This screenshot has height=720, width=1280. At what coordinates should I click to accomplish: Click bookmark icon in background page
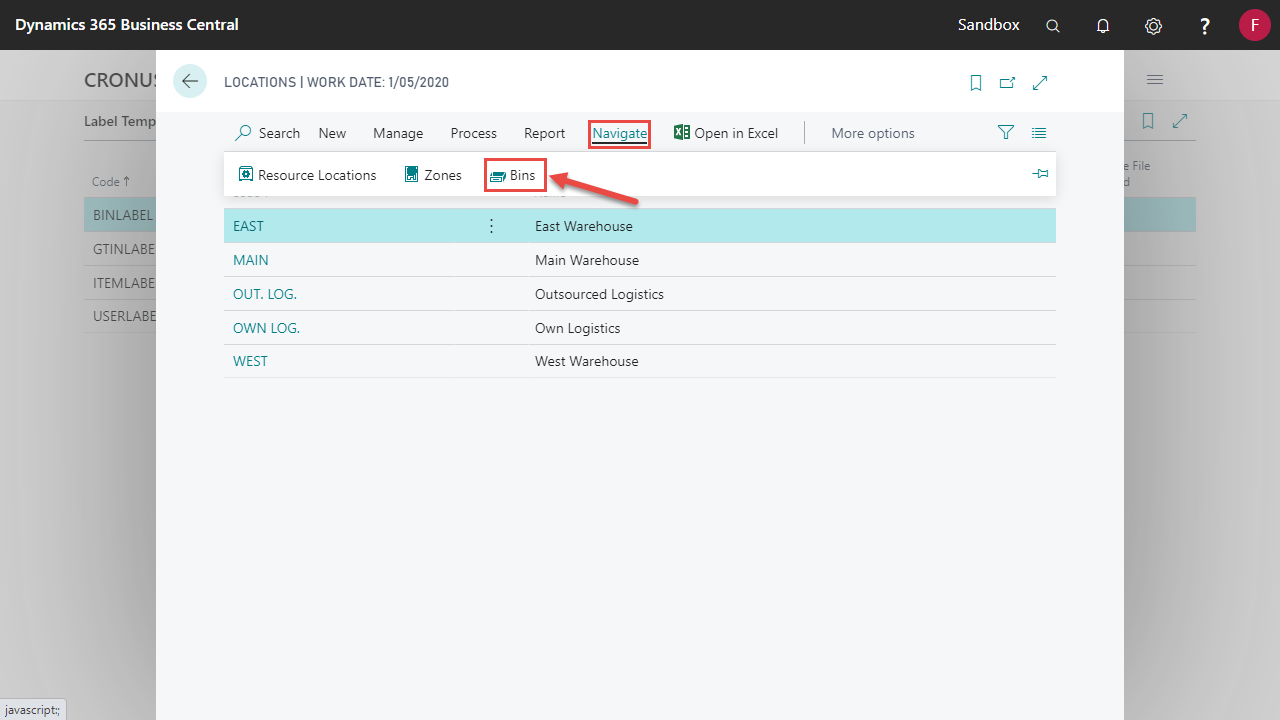tap(1148, 121)
